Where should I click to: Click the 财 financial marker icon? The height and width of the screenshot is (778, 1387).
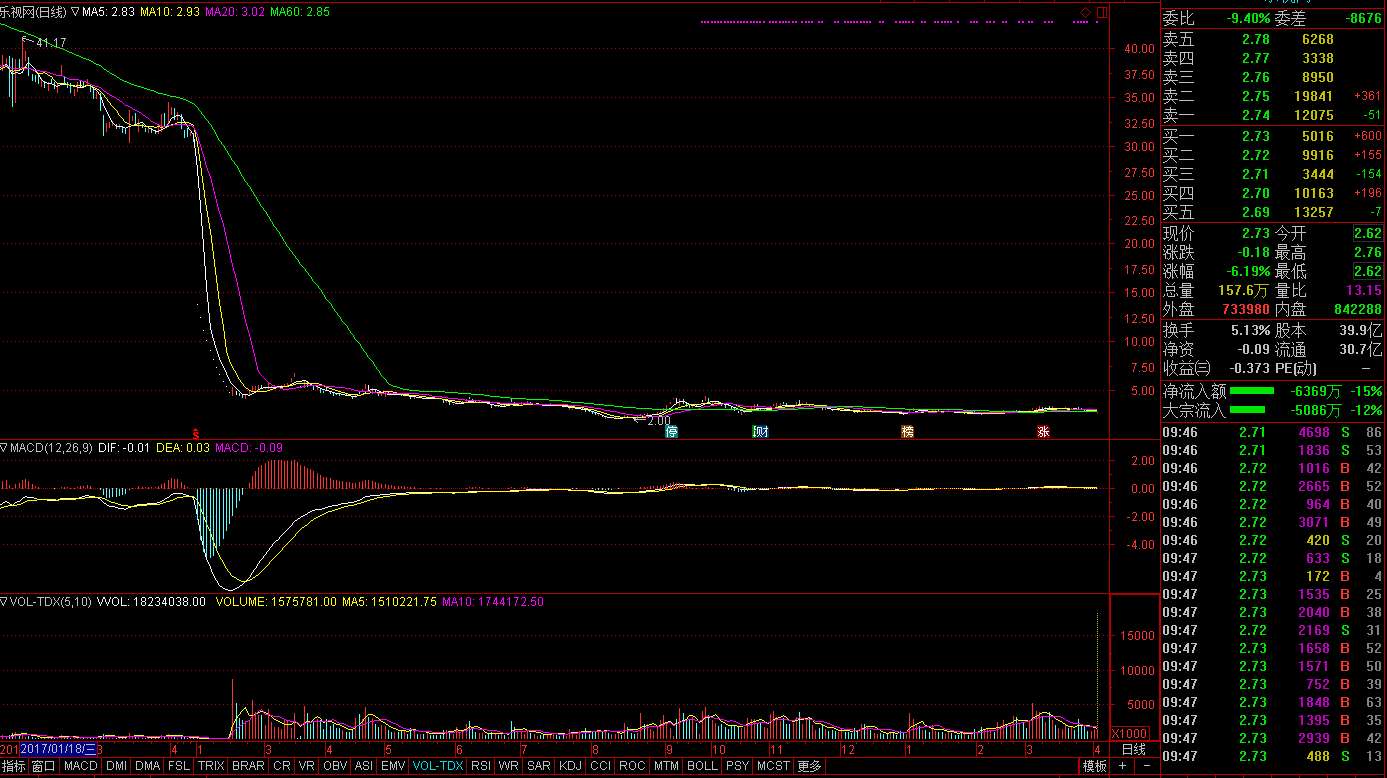click(x=760, y=432)
